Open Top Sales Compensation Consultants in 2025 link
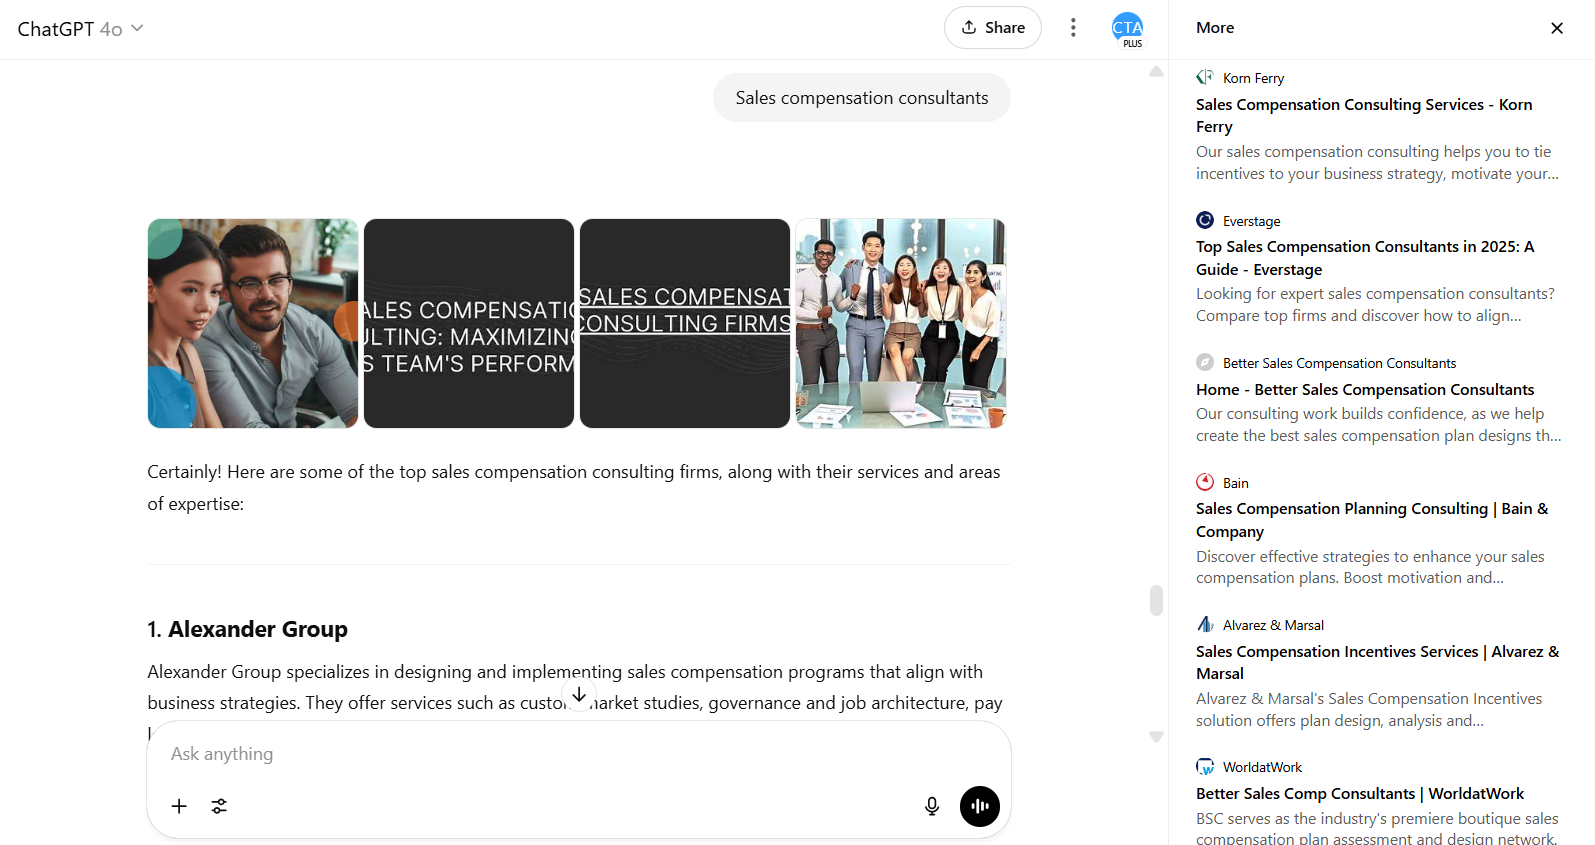1595x845 pixels. (1365, 258)
